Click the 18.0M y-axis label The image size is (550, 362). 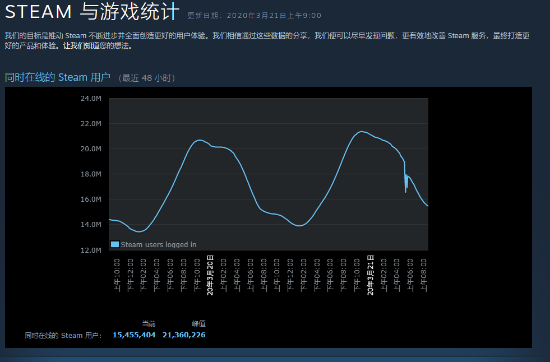pos(91,174)
